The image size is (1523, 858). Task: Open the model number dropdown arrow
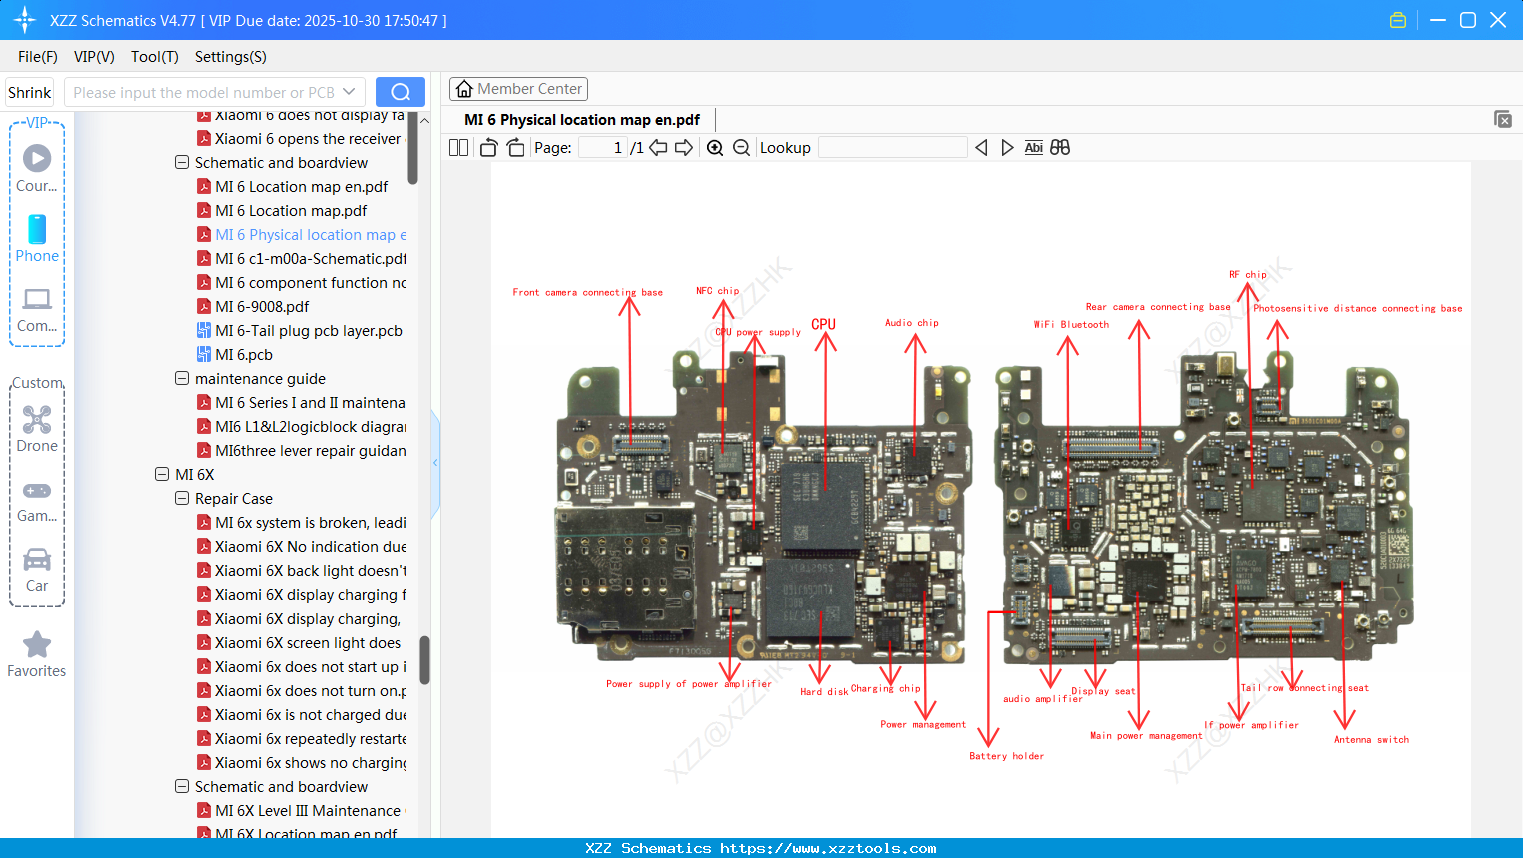[349, 92]
